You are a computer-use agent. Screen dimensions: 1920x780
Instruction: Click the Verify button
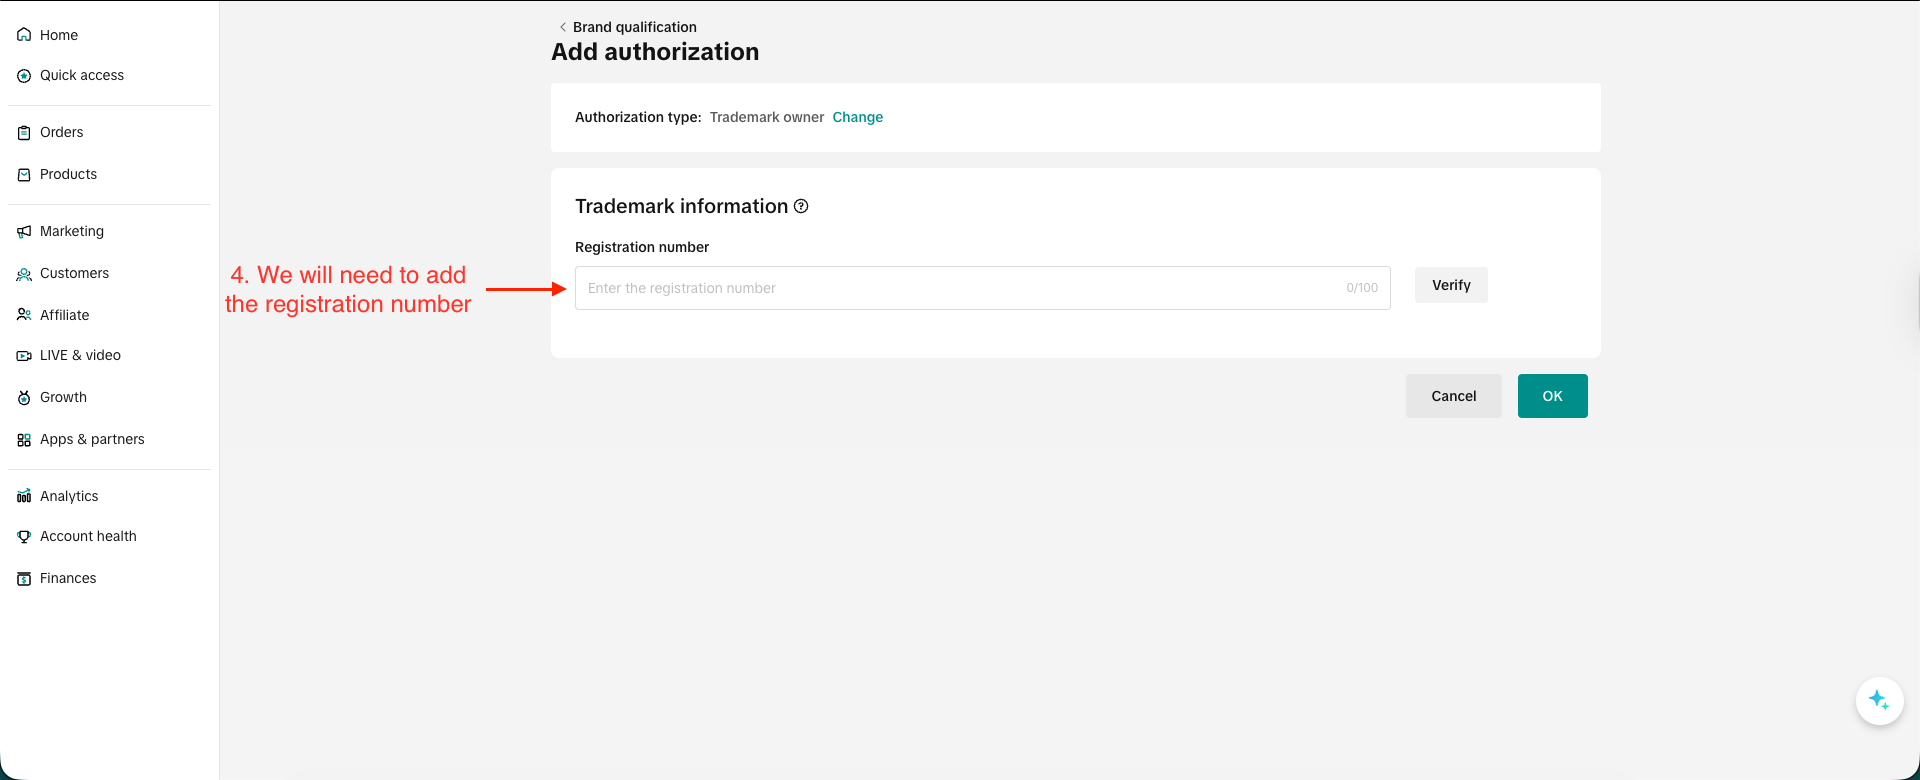tap(1451, 285)
